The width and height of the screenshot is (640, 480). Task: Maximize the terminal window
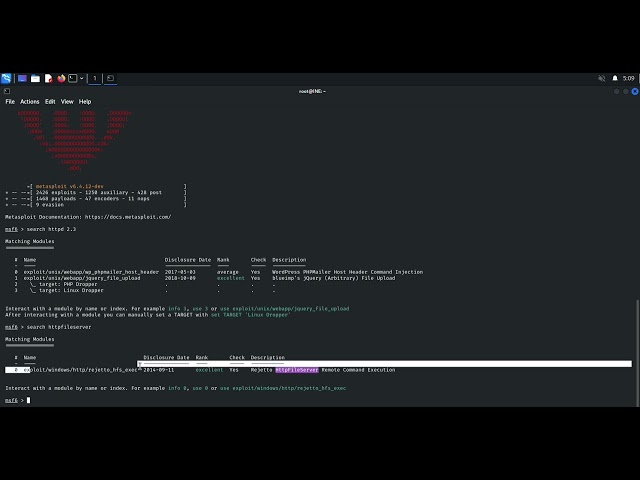click(626, 91)
